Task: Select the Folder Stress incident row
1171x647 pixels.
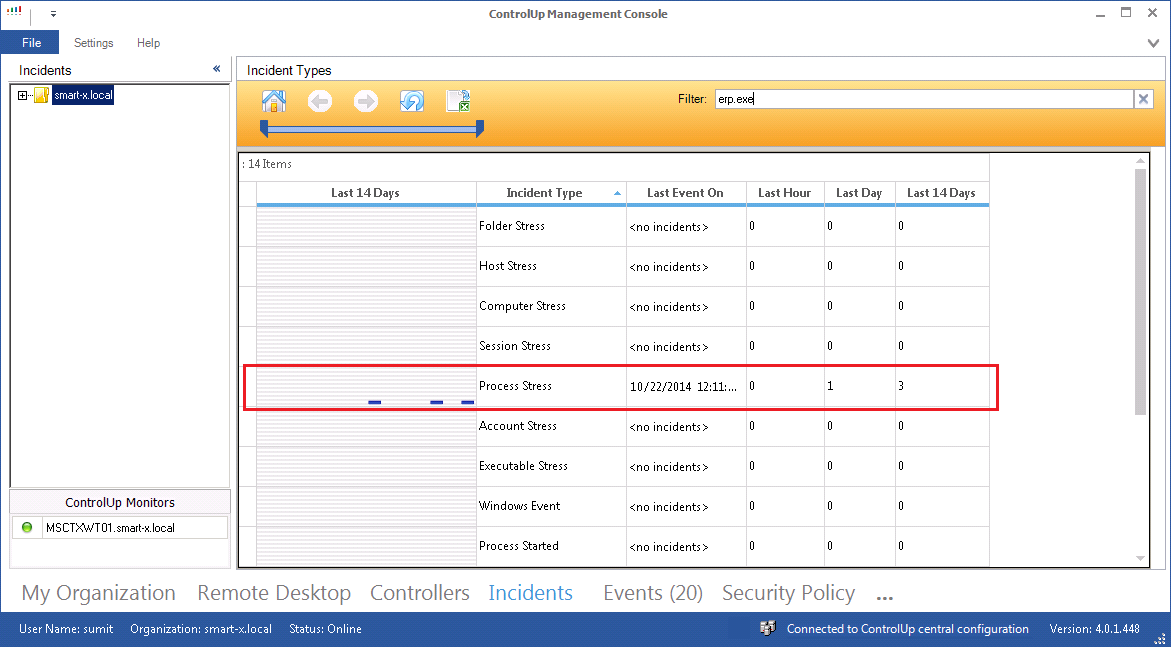Action: tap(615, 226)
